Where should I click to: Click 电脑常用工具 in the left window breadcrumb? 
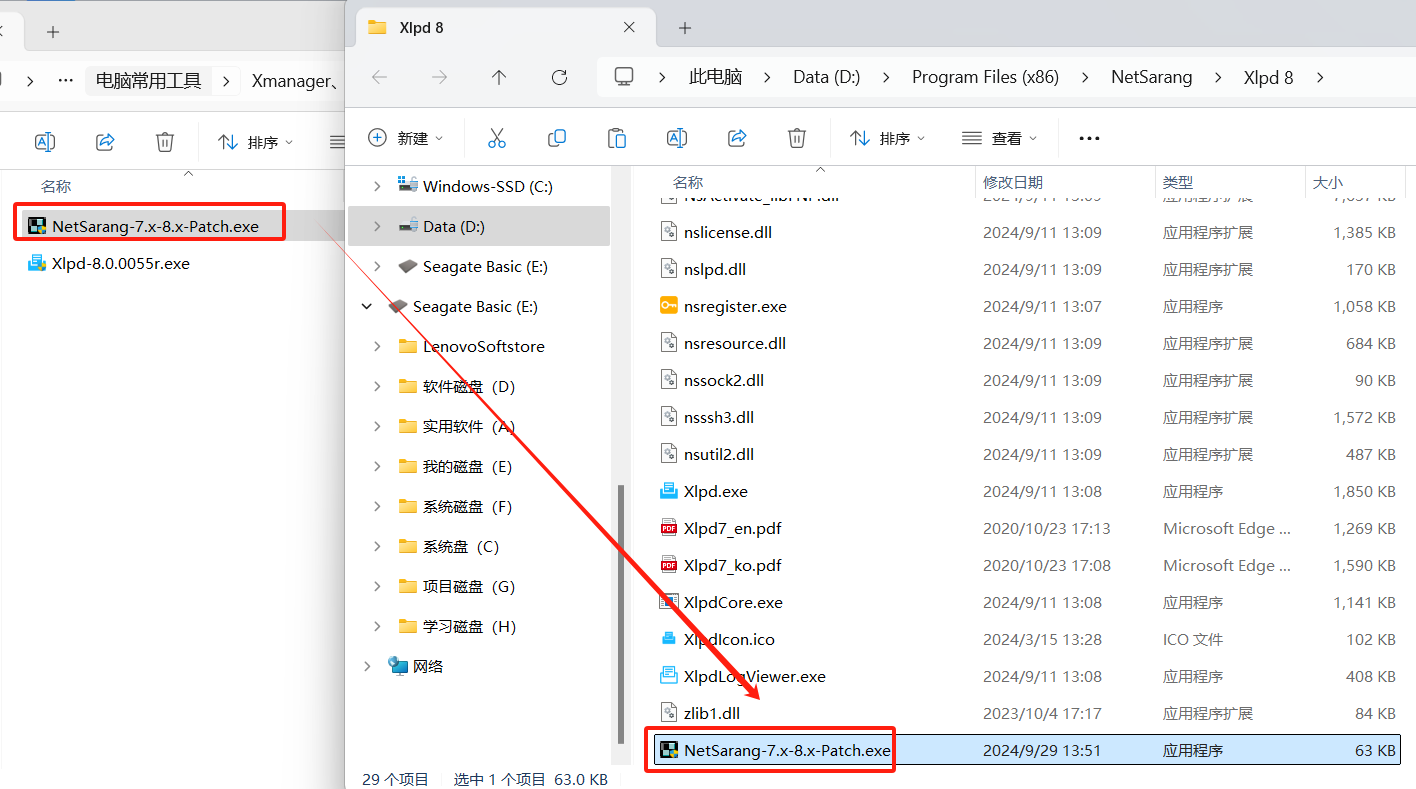[x=149, y=81]
